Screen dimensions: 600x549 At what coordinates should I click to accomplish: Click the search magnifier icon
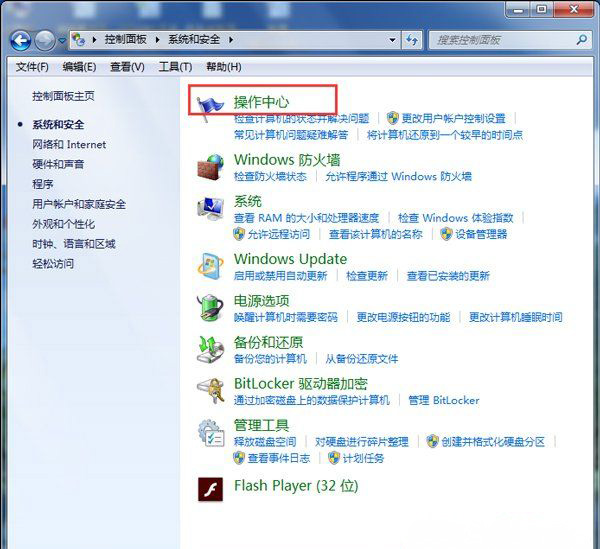tap(582, 39)
